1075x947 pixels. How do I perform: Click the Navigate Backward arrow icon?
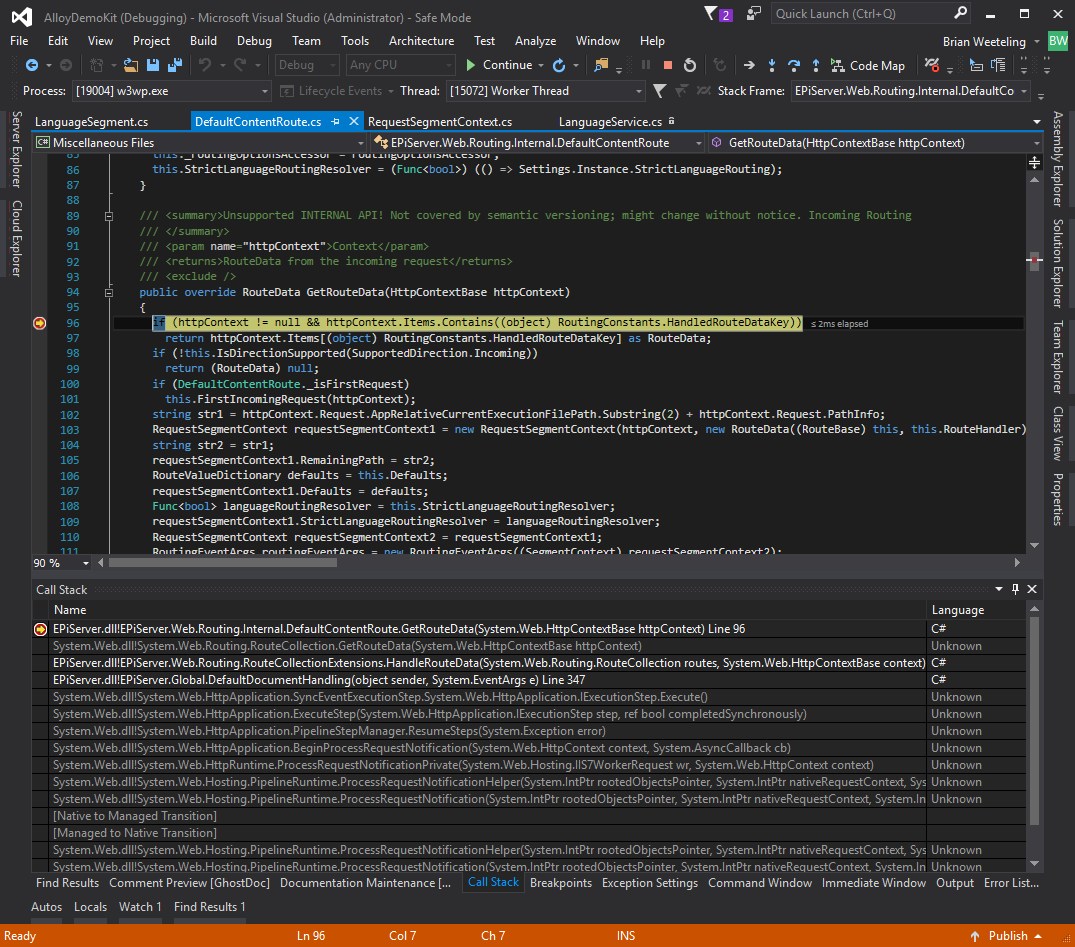pyautogui.click(x=32, y=65)
